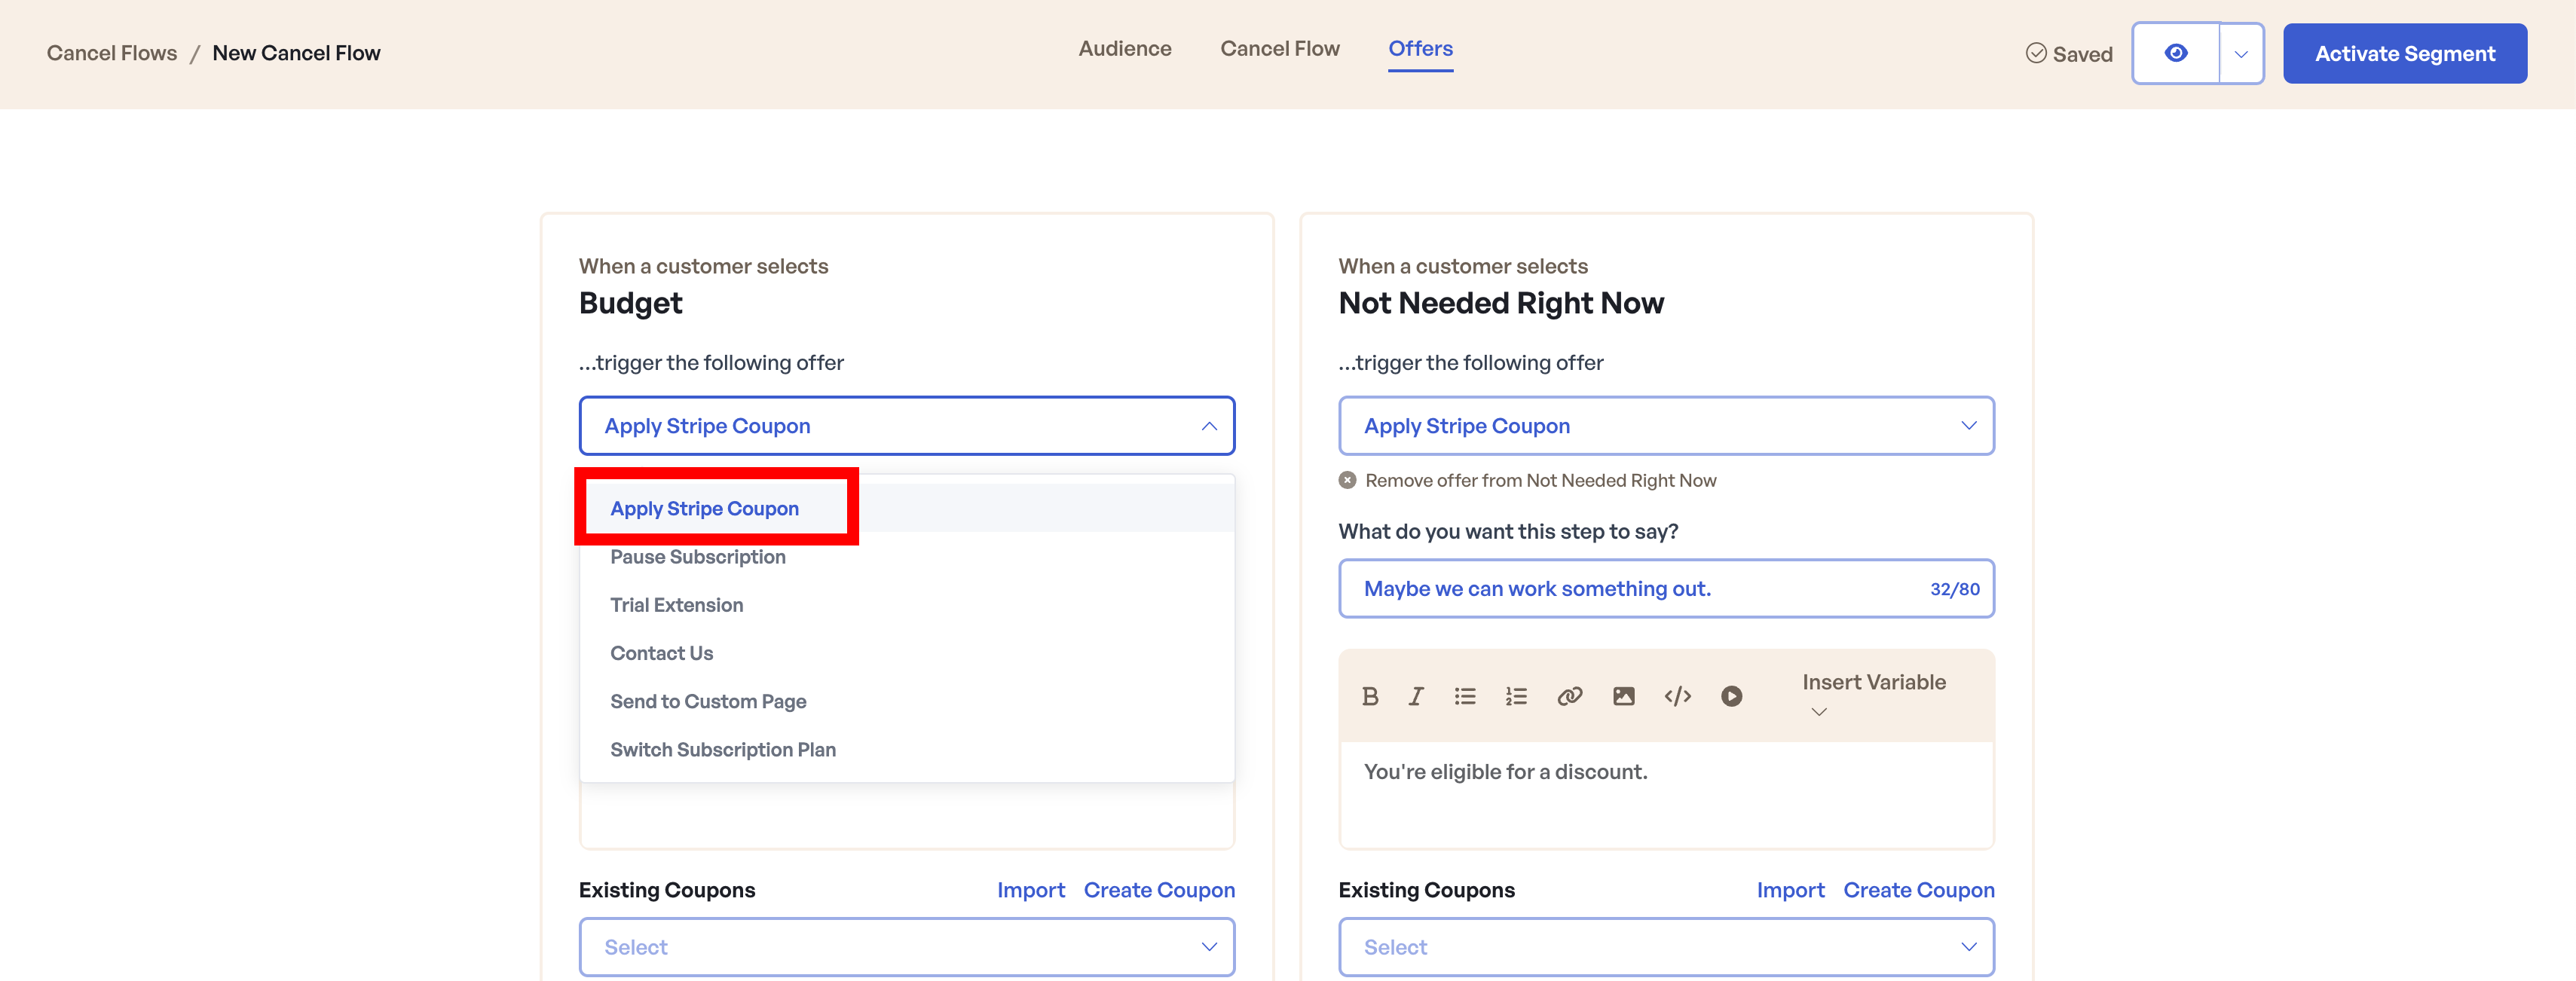Click the eye preview button
The width and height of the screenshot is (2576, 981).
(2175, 53)
